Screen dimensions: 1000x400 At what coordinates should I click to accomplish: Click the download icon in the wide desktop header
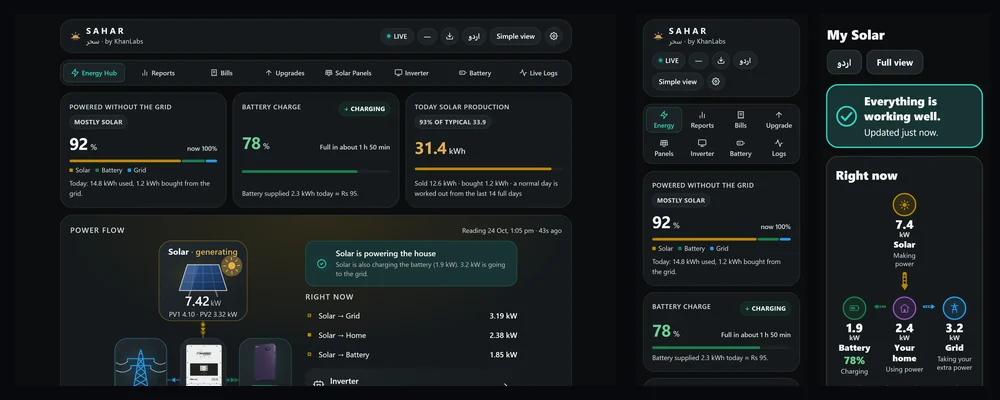tap(449, 36)
